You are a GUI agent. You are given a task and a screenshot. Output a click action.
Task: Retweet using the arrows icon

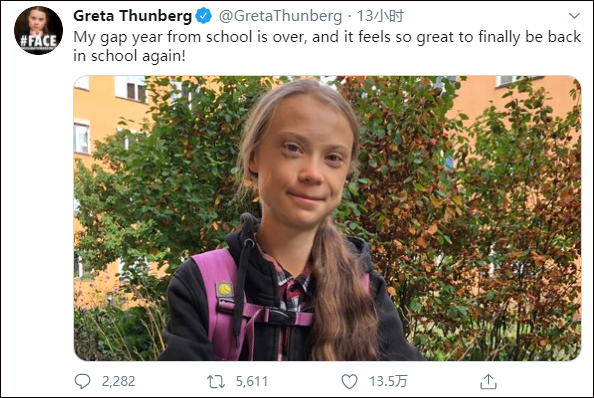point(216,382)
